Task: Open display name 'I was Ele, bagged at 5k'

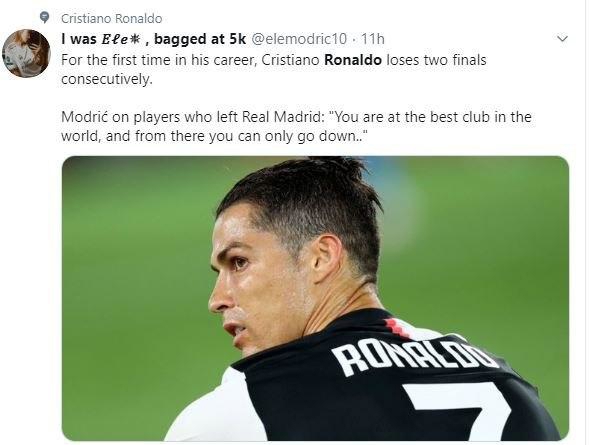Action: 153,39
